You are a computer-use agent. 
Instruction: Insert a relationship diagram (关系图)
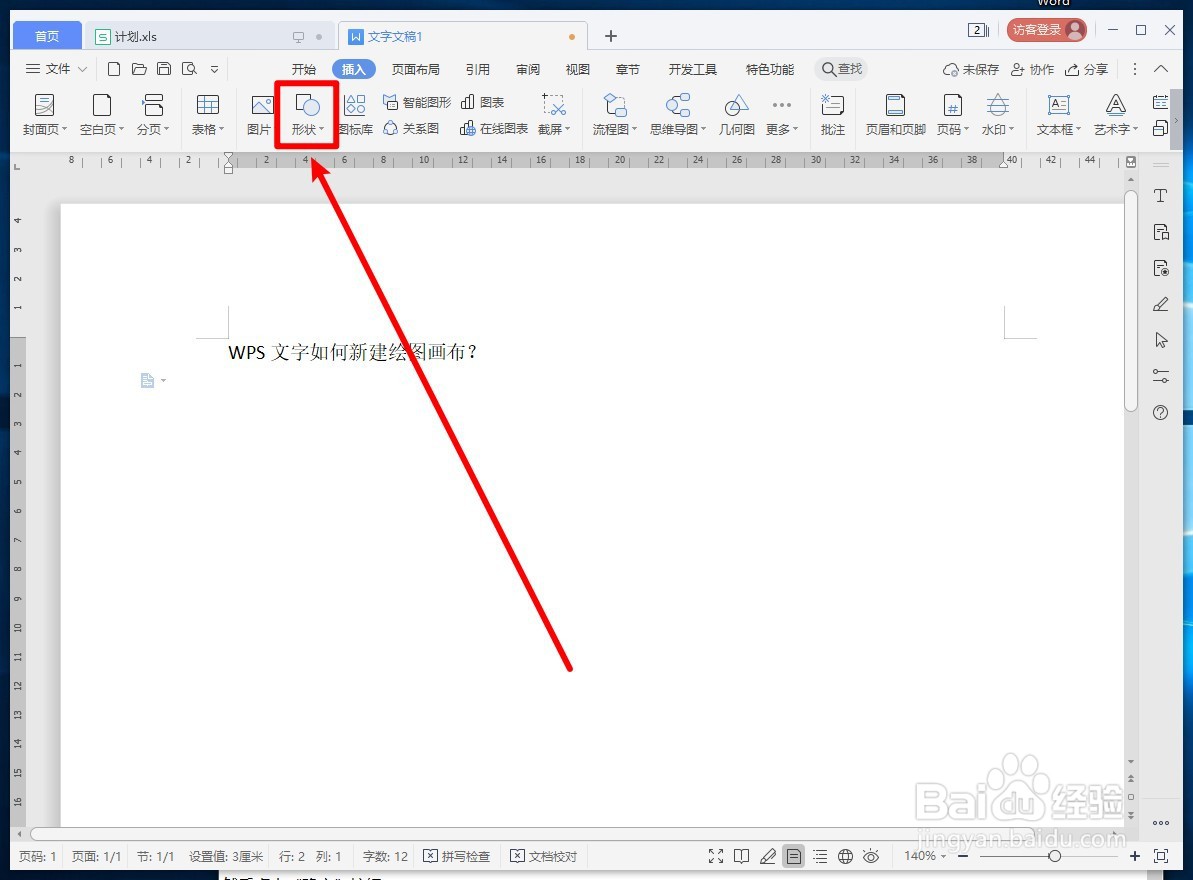tap(411, 128)
